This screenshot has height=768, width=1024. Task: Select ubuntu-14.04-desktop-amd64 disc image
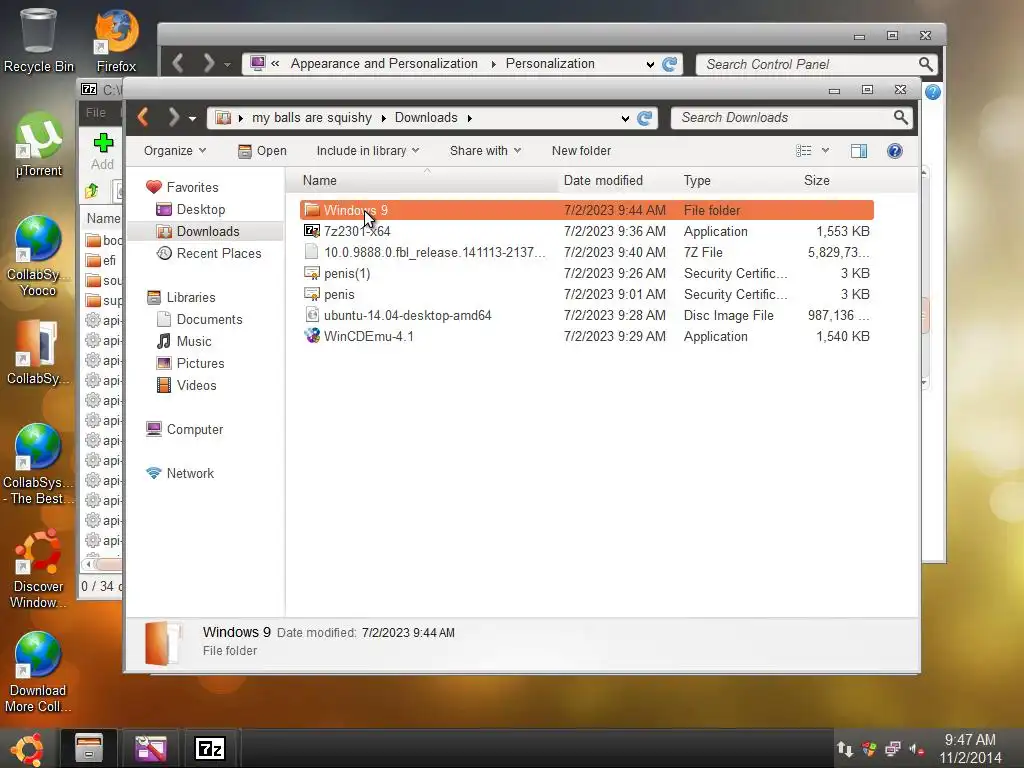[586, 315]
